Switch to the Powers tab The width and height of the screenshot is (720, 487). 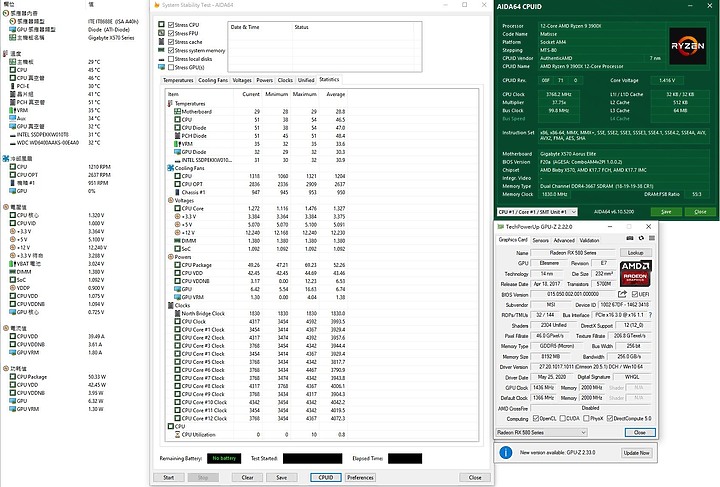[x=264, y=80]
